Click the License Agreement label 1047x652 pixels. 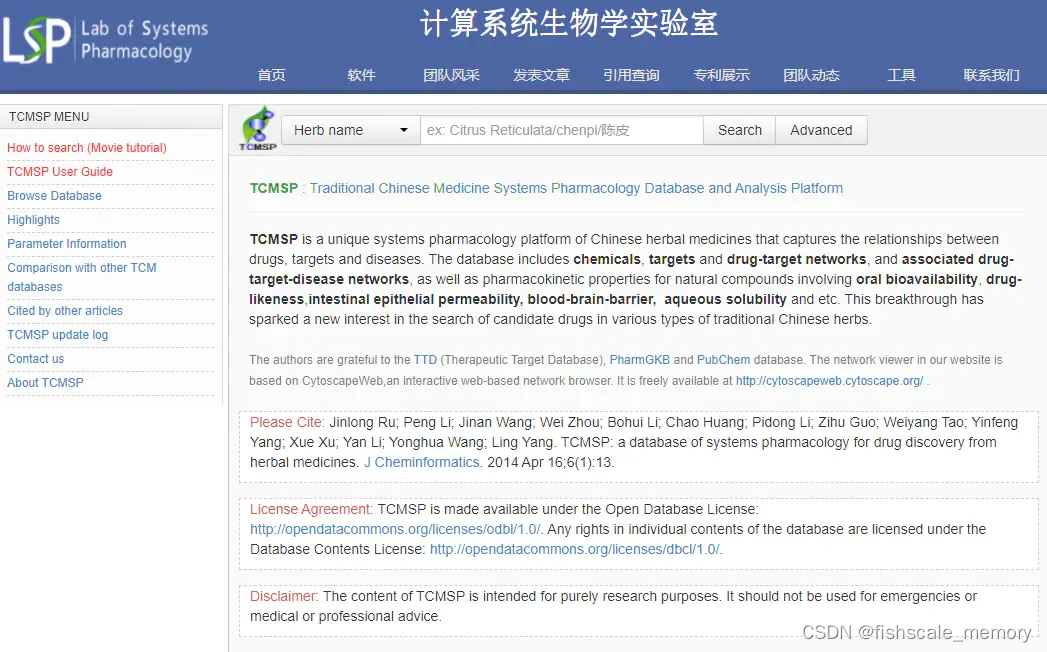click(x=311, y=509)
